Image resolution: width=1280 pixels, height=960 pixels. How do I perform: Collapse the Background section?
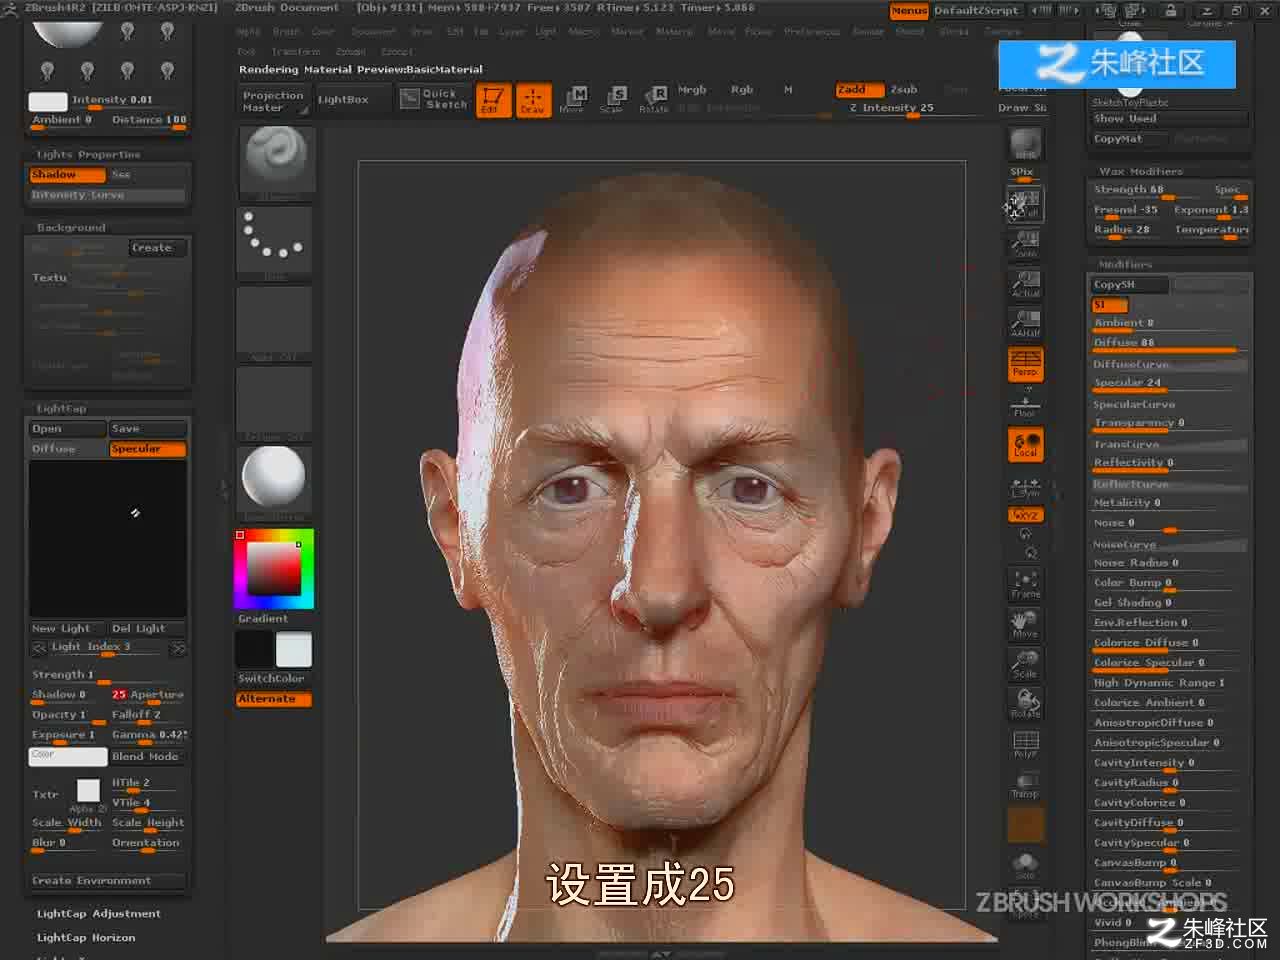pyautogui.click(x=71, y=228)
